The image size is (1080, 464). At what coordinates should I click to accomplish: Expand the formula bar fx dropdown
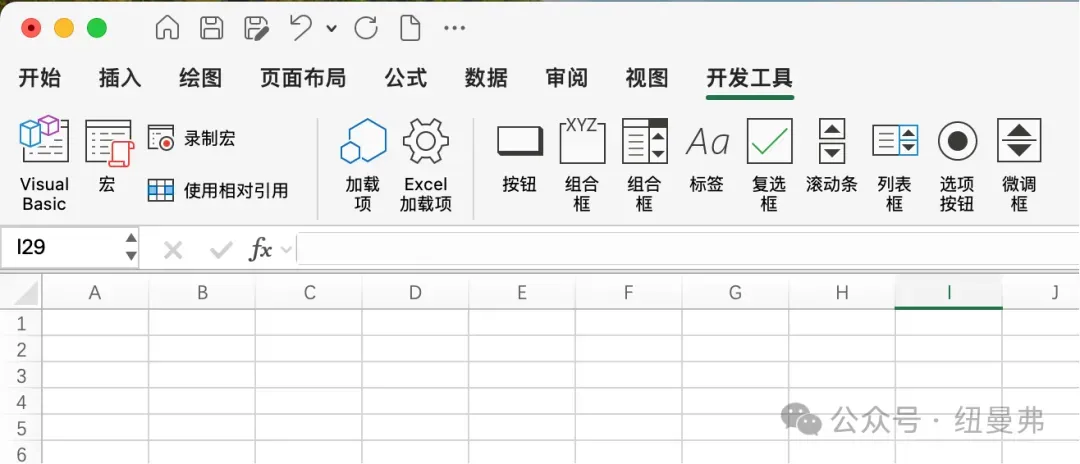287,250
